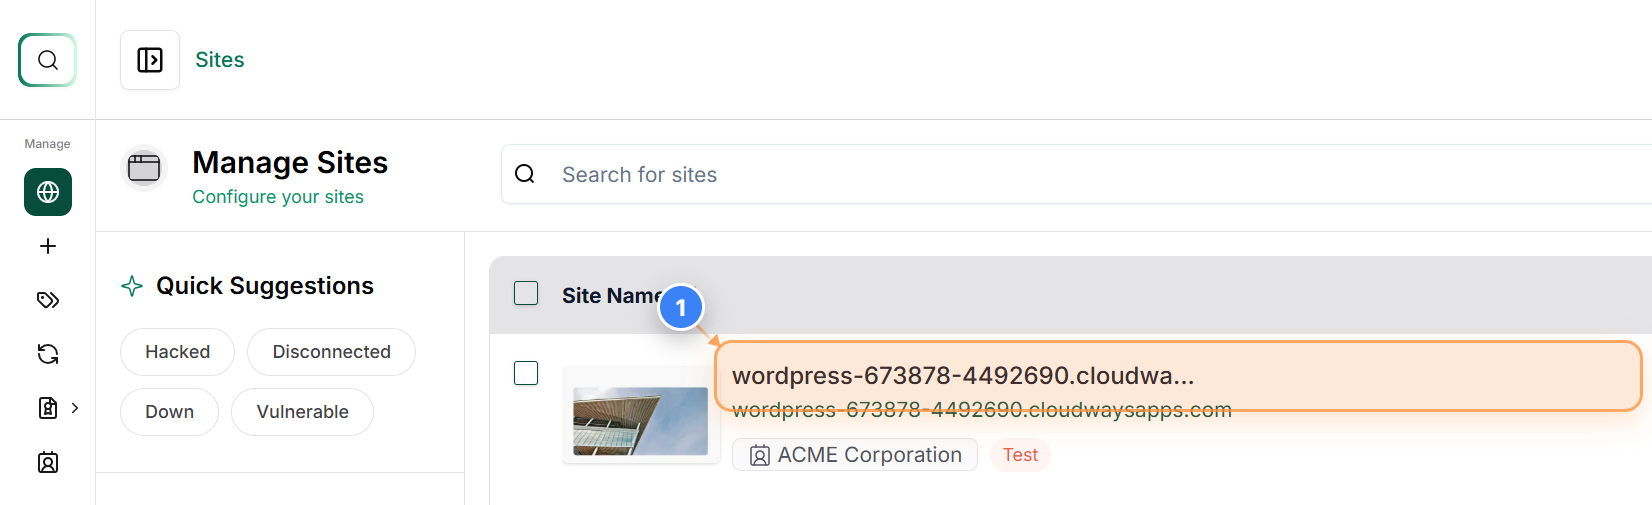This screenshot has height=505, width=1652.
Task: Apply the Down quick suggestion filter
Action: tap(169, 412)
